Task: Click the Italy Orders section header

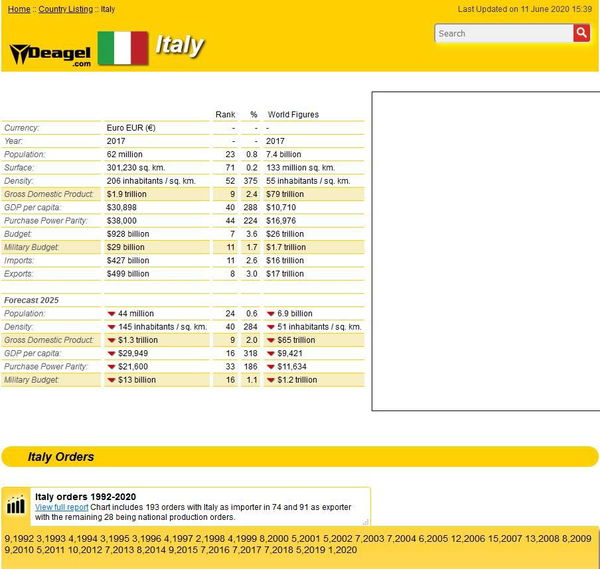Action: click(61, 457)
